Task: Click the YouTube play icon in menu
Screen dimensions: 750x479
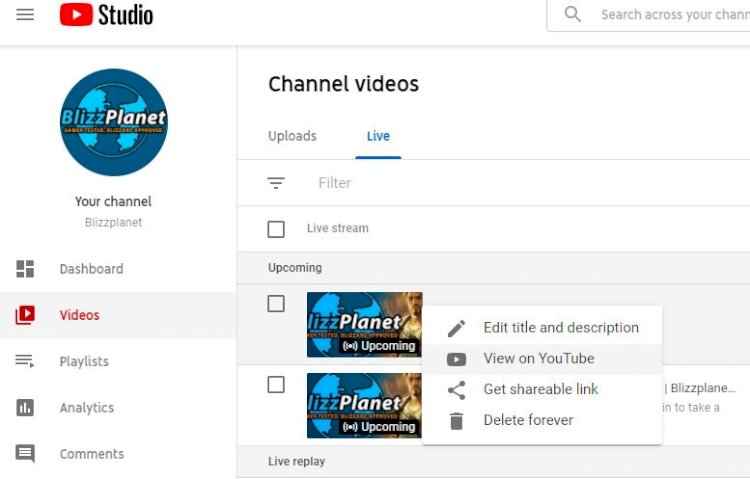Action: tap(456, 359)
